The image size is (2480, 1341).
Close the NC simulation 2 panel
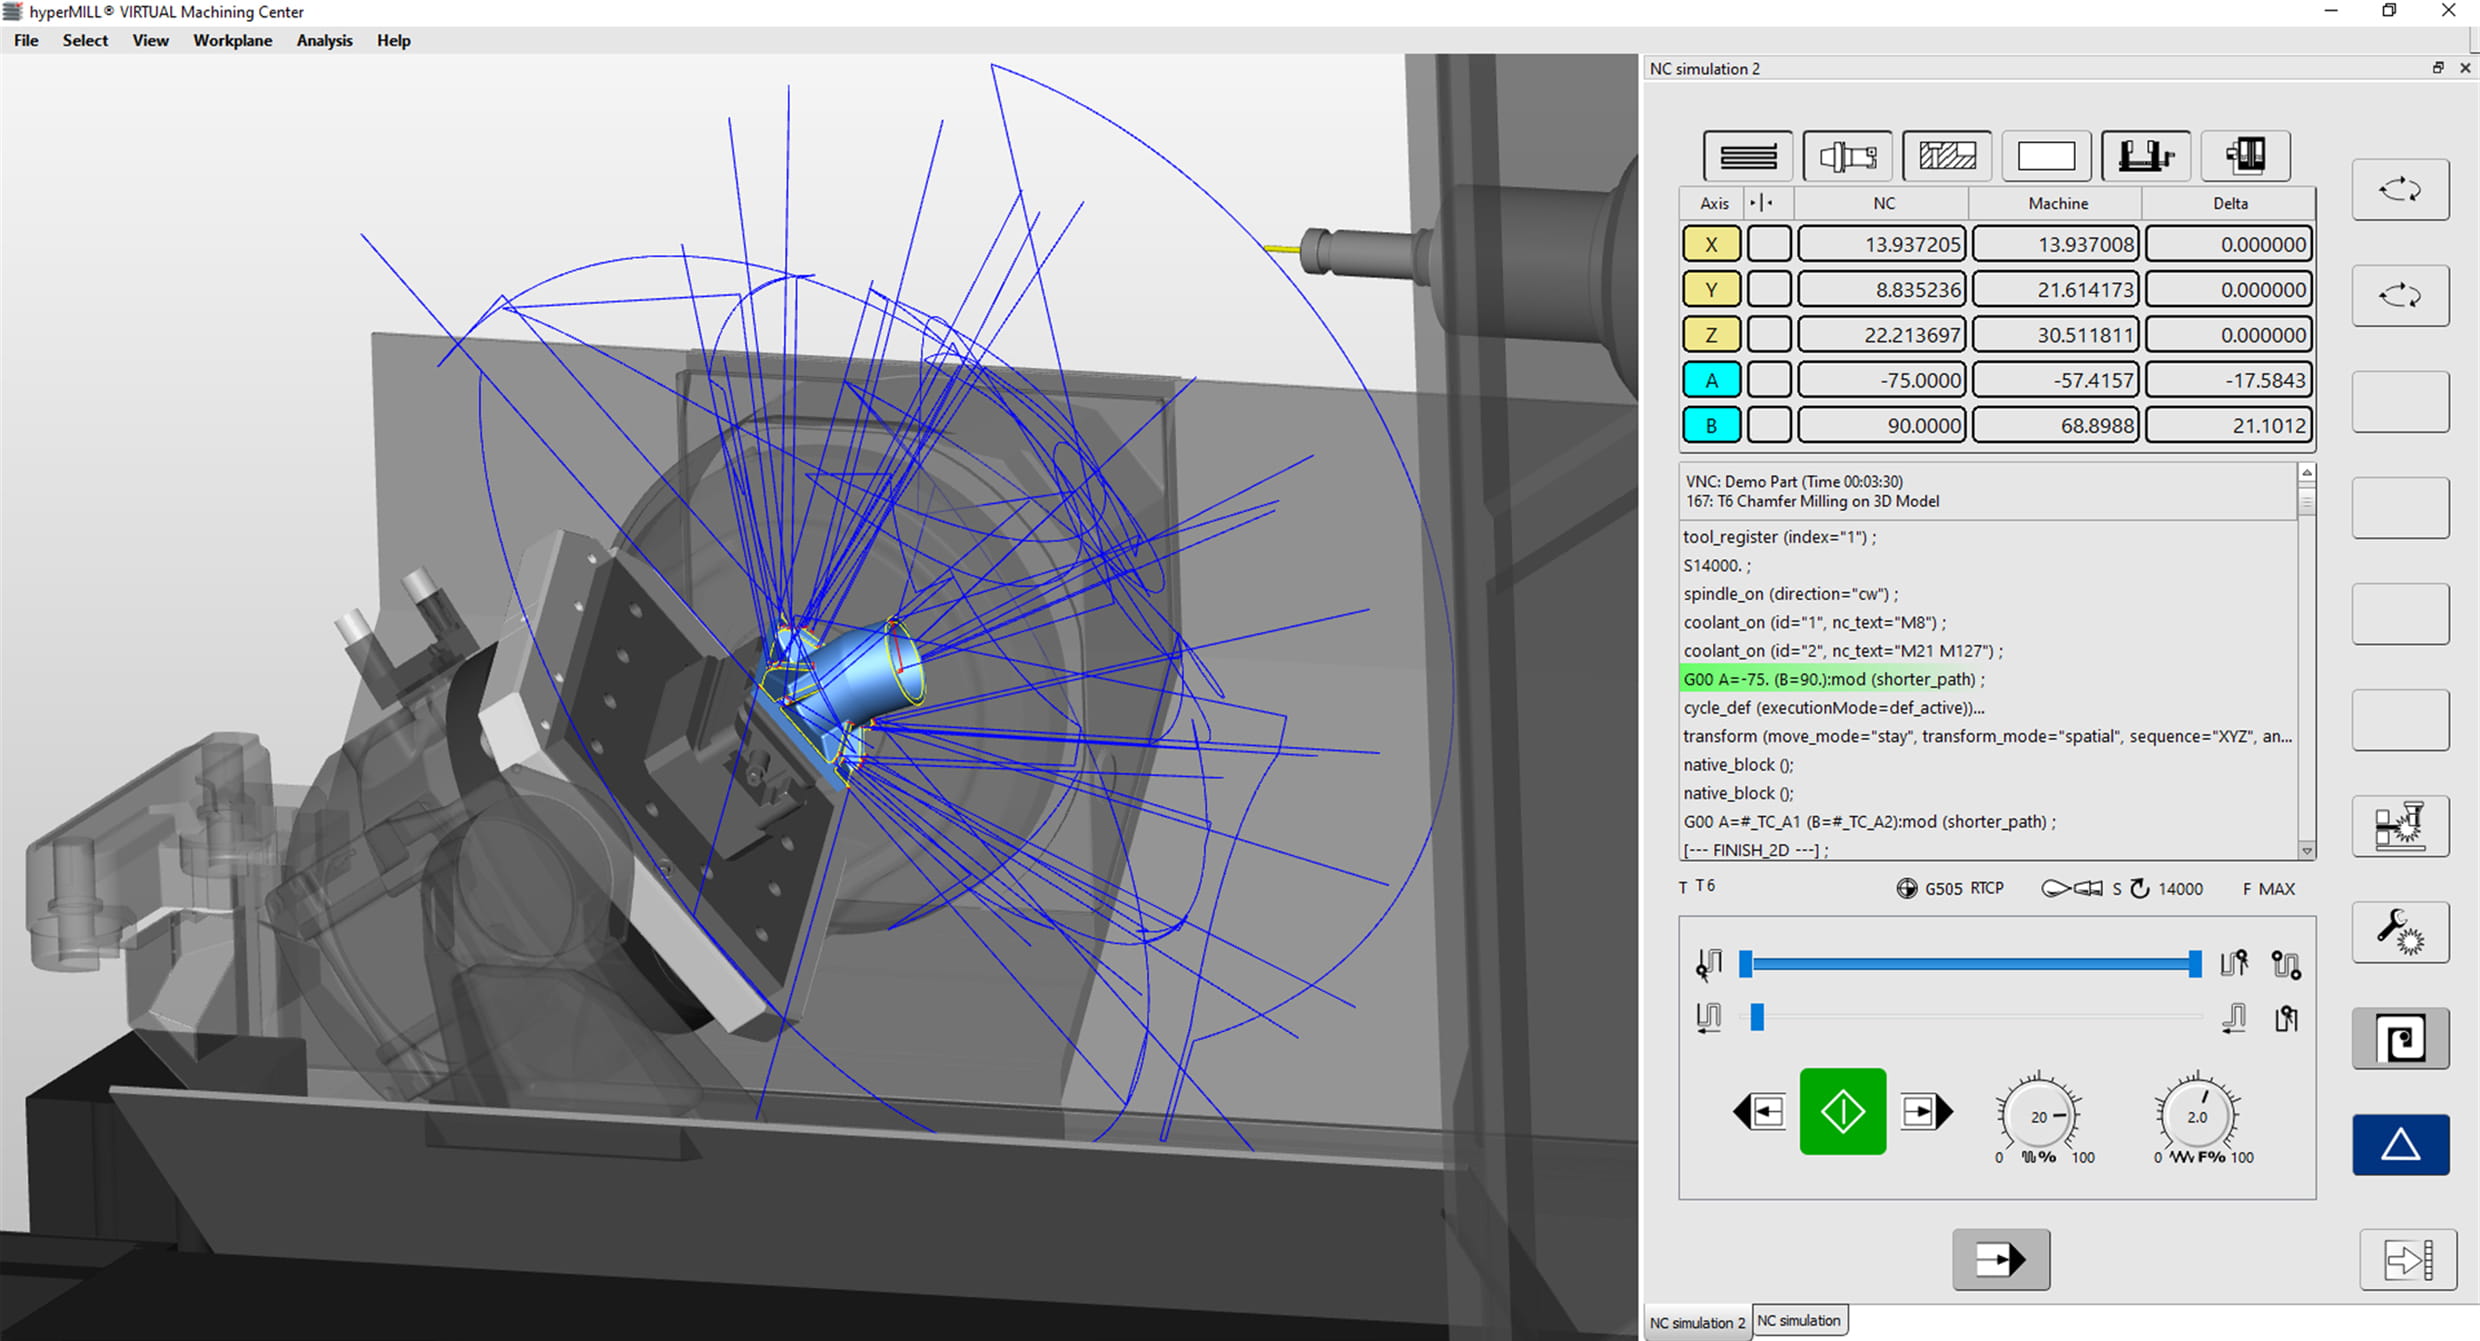coord(2465,68)
